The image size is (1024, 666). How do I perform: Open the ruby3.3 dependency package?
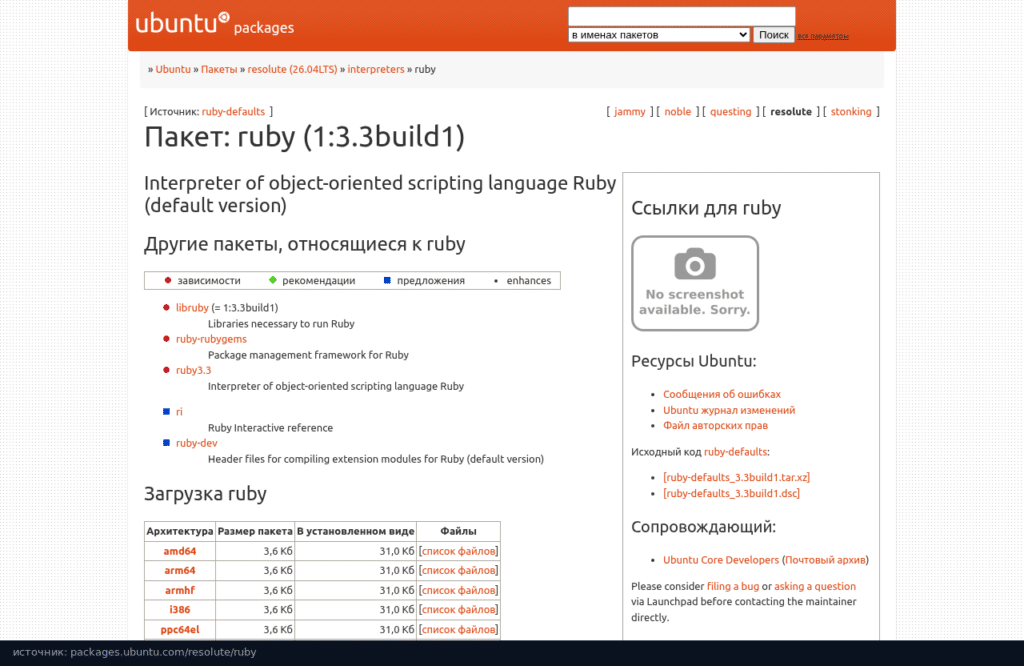[x=193, y=370]
